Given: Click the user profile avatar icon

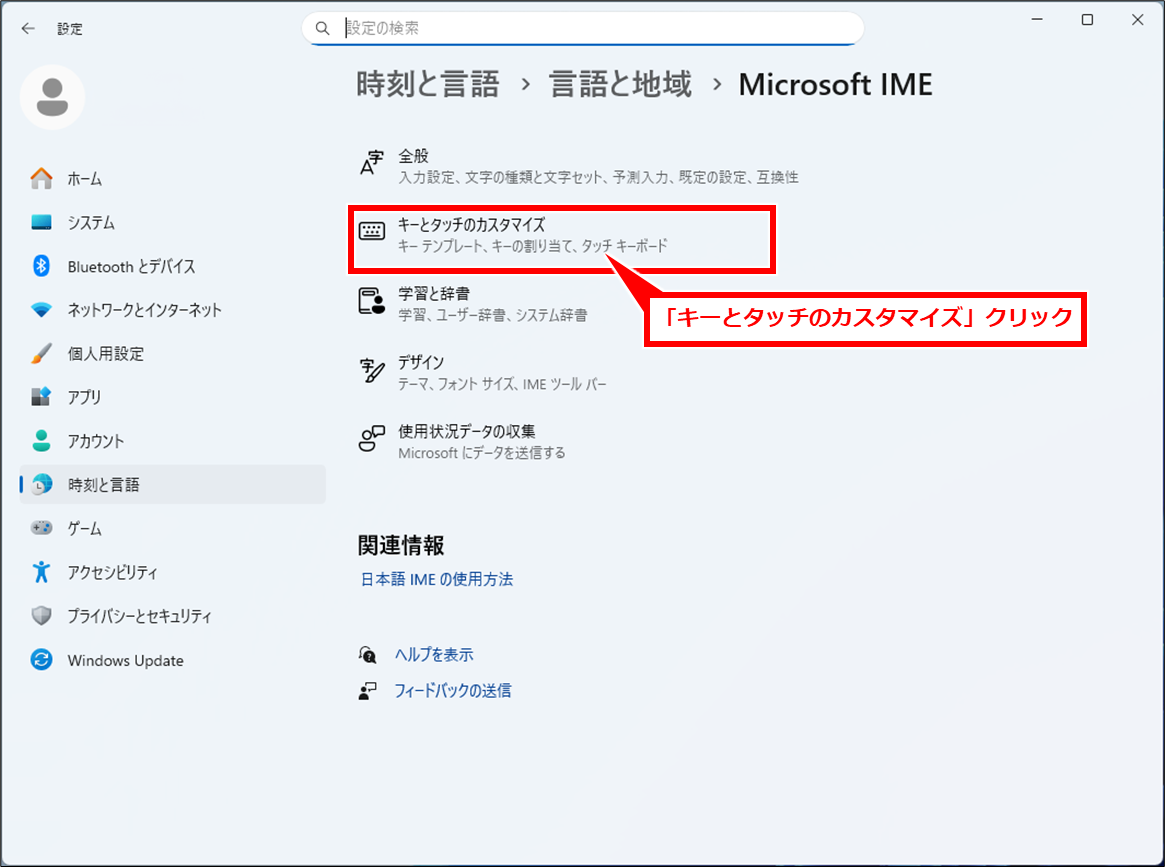Looking at the screenshot, I should click(x=52, y=97).
